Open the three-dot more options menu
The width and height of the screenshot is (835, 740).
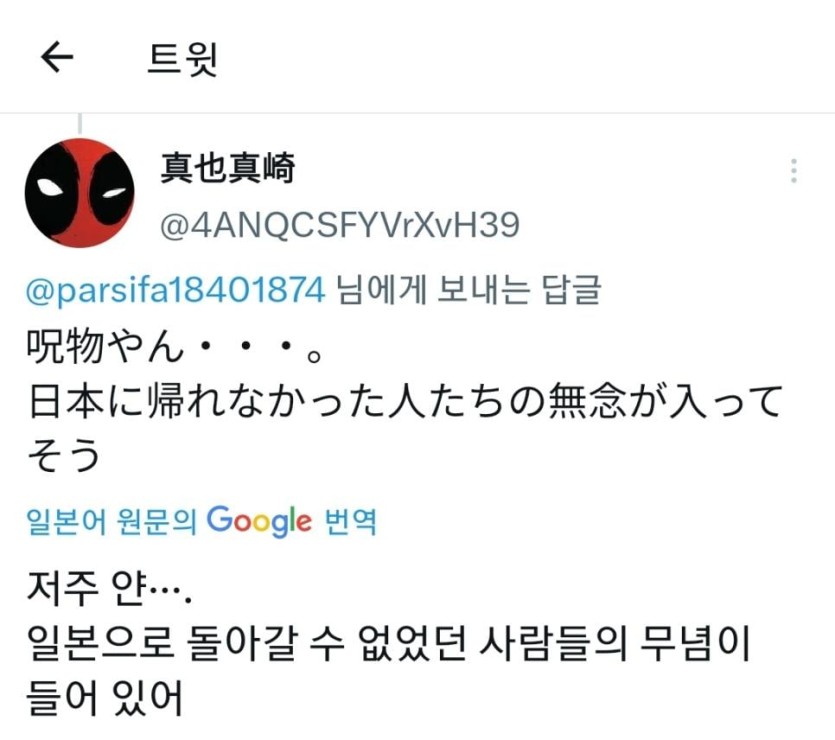(793, 171)
